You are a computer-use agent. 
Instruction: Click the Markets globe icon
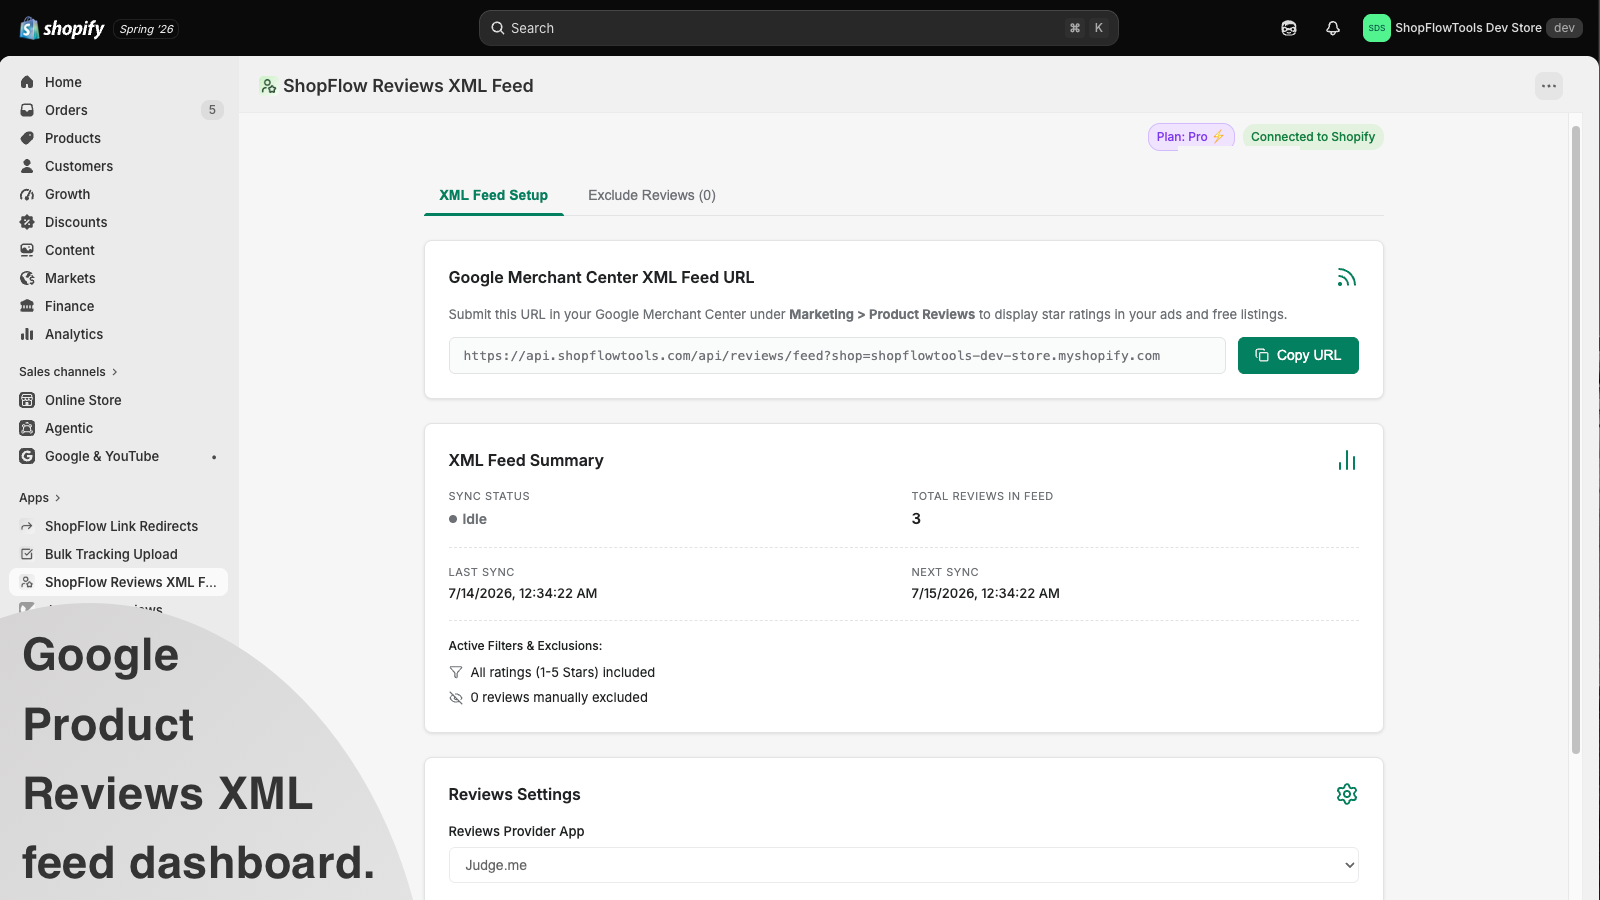tap(27, 278)
